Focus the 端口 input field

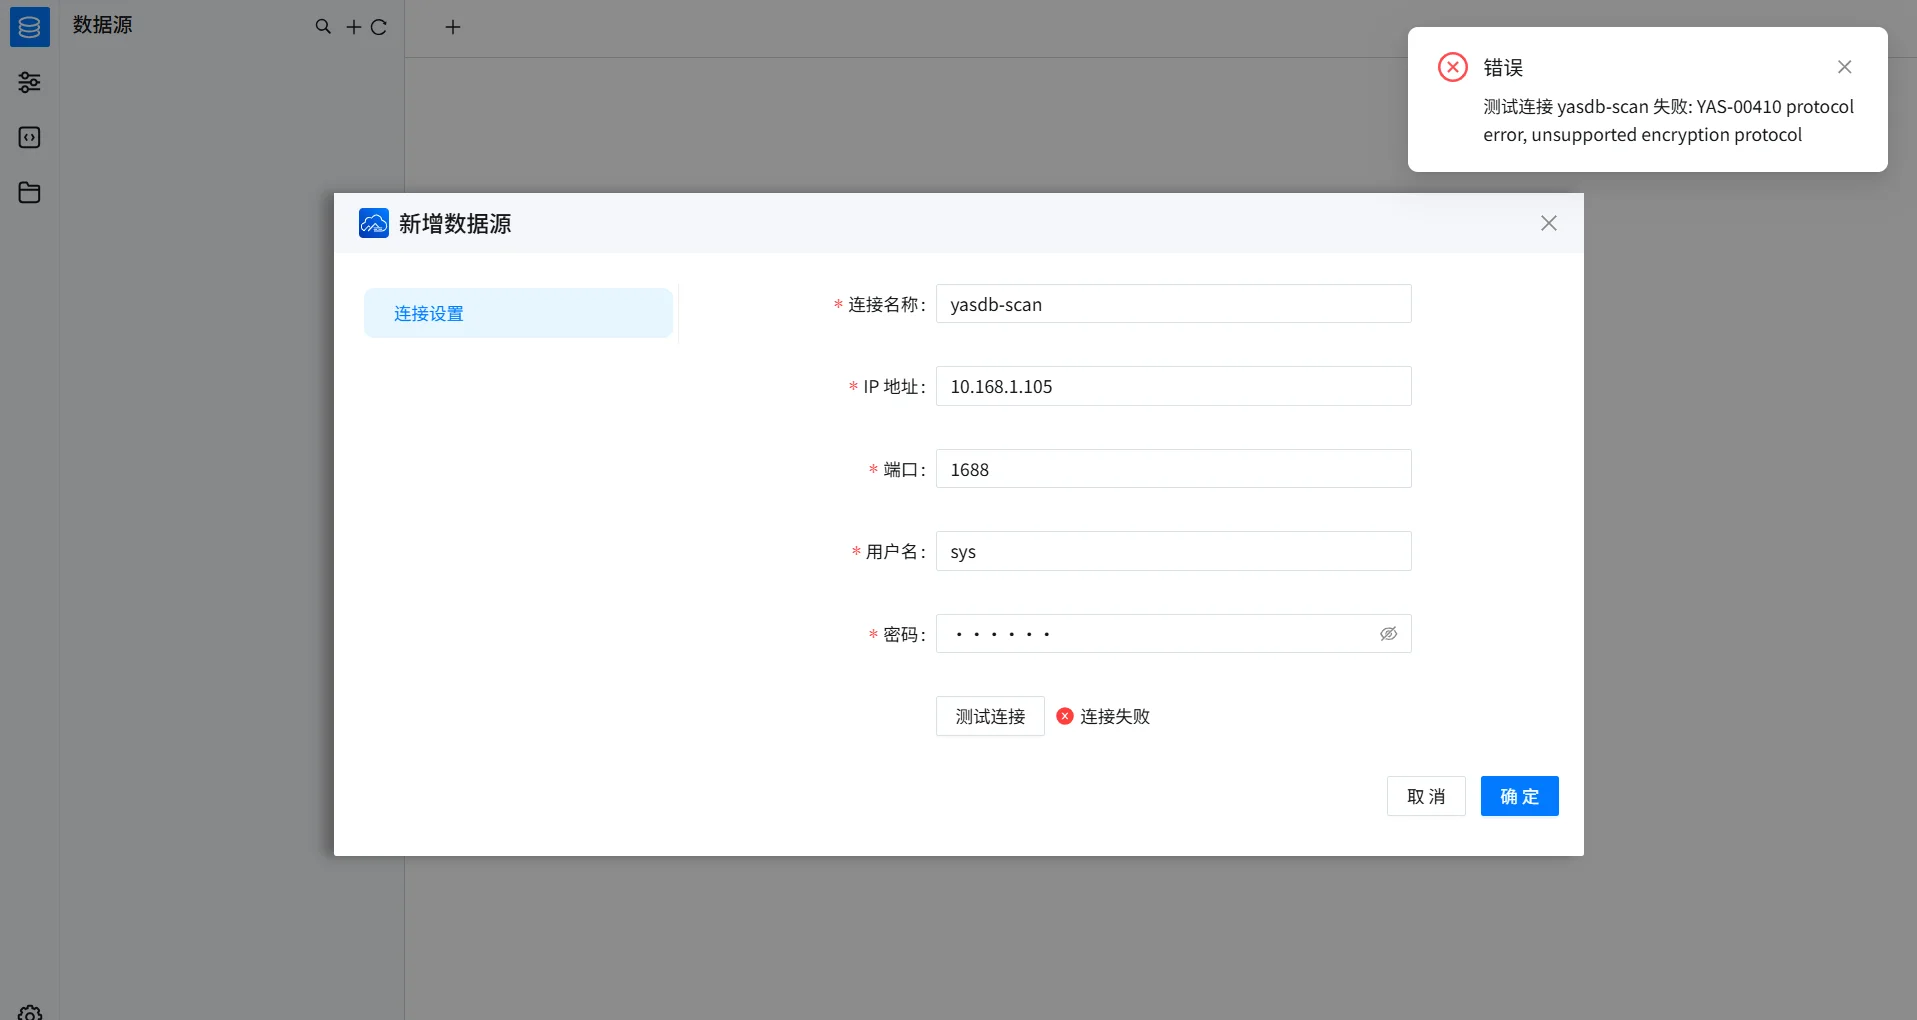point(1173,469)
